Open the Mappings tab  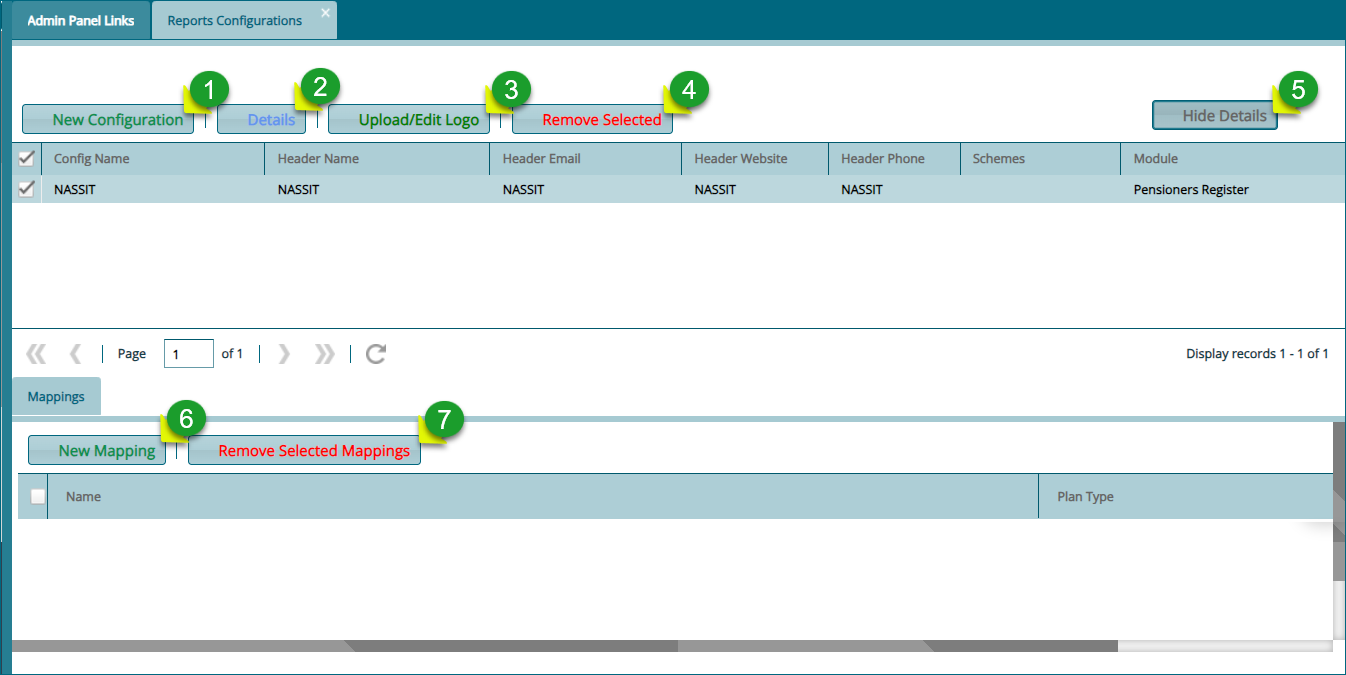pos(55,396)
